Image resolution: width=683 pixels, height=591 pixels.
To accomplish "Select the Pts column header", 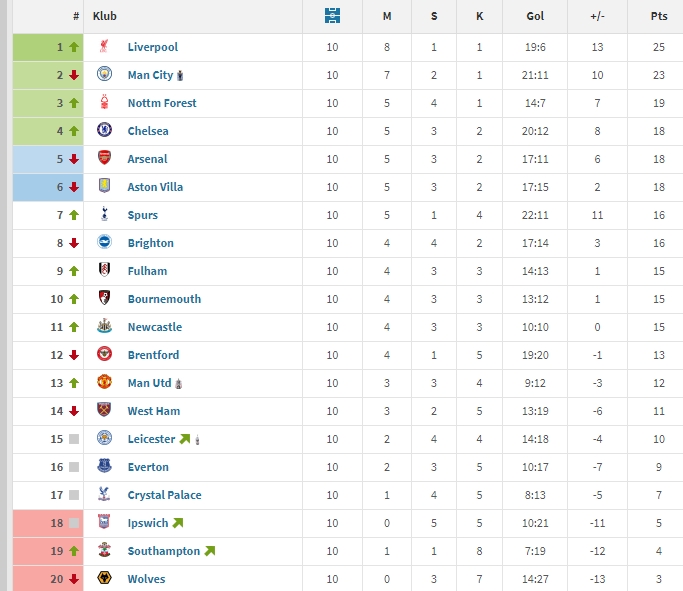I will [x=659, y=16].
